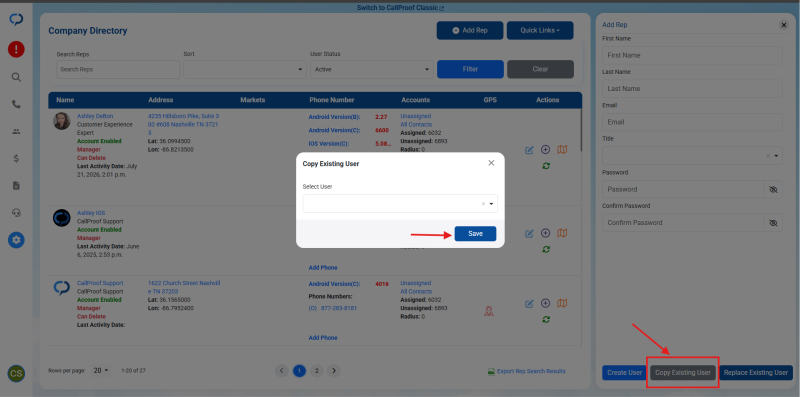800x397 pixels.
Task: Click the CallProof logo in sidebar
Action: click(x=16, y=20)
